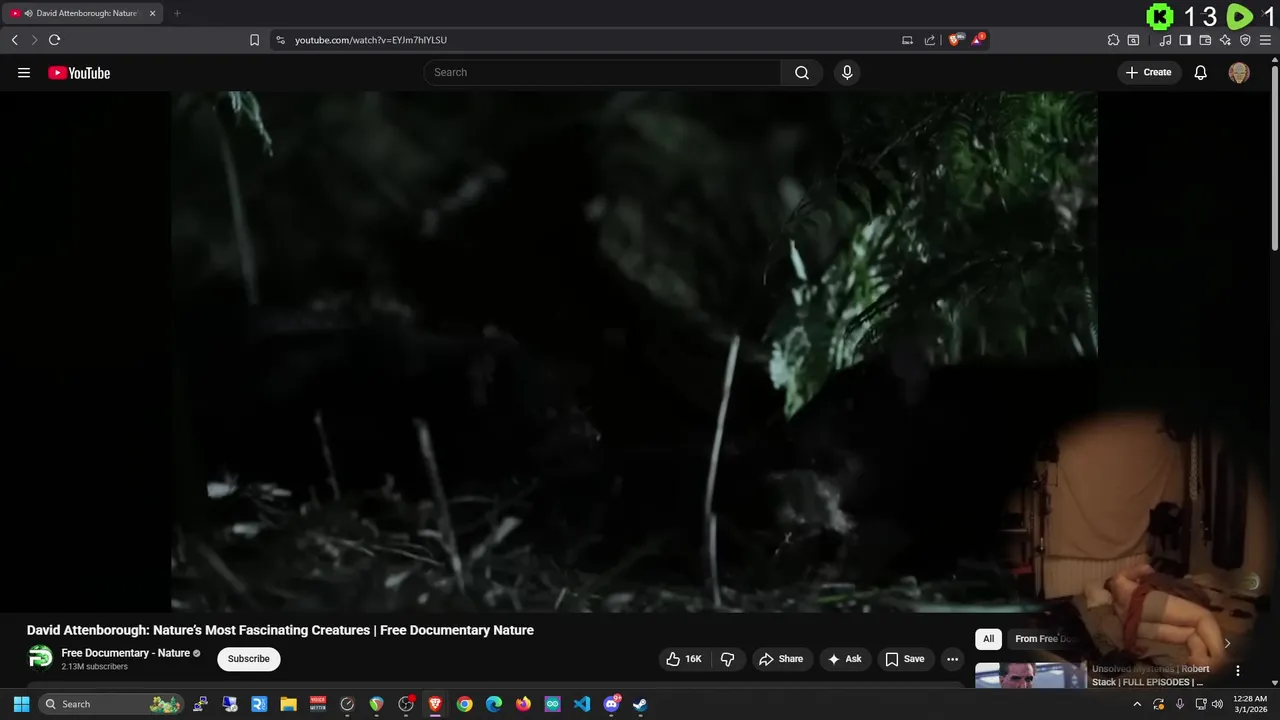Open Microsoft Edge from the taskbar
The image size is (1280, 720).
[x=493, y=704]
